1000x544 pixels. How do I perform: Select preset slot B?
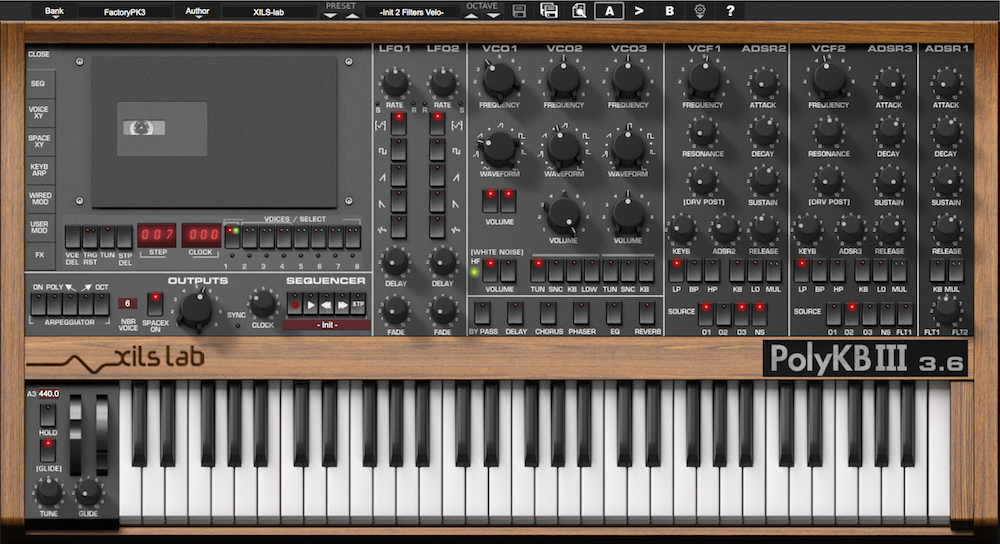click(669, 11)
